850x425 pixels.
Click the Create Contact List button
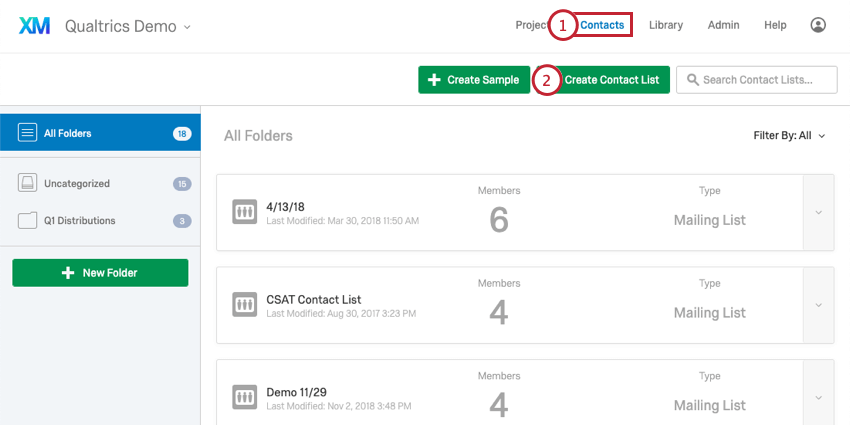603,80
